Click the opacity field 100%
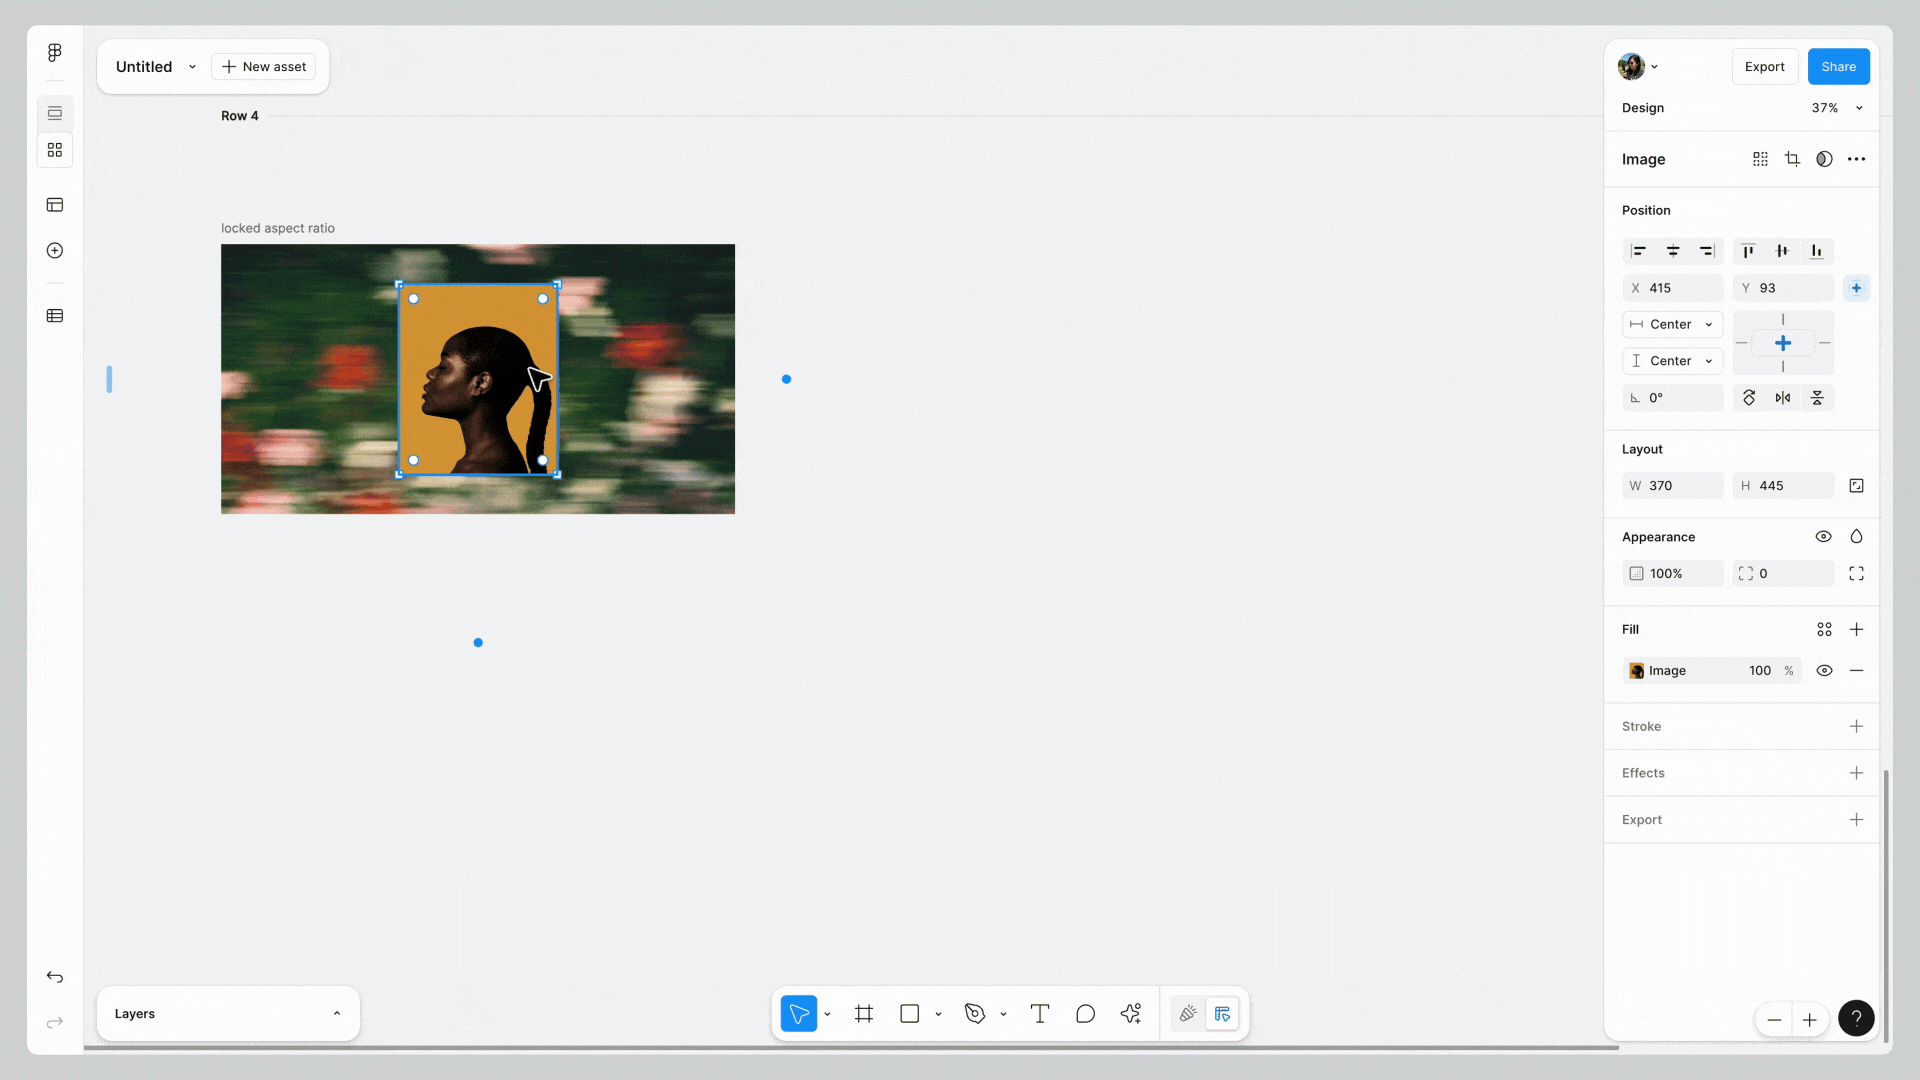 coord(1672,574)
